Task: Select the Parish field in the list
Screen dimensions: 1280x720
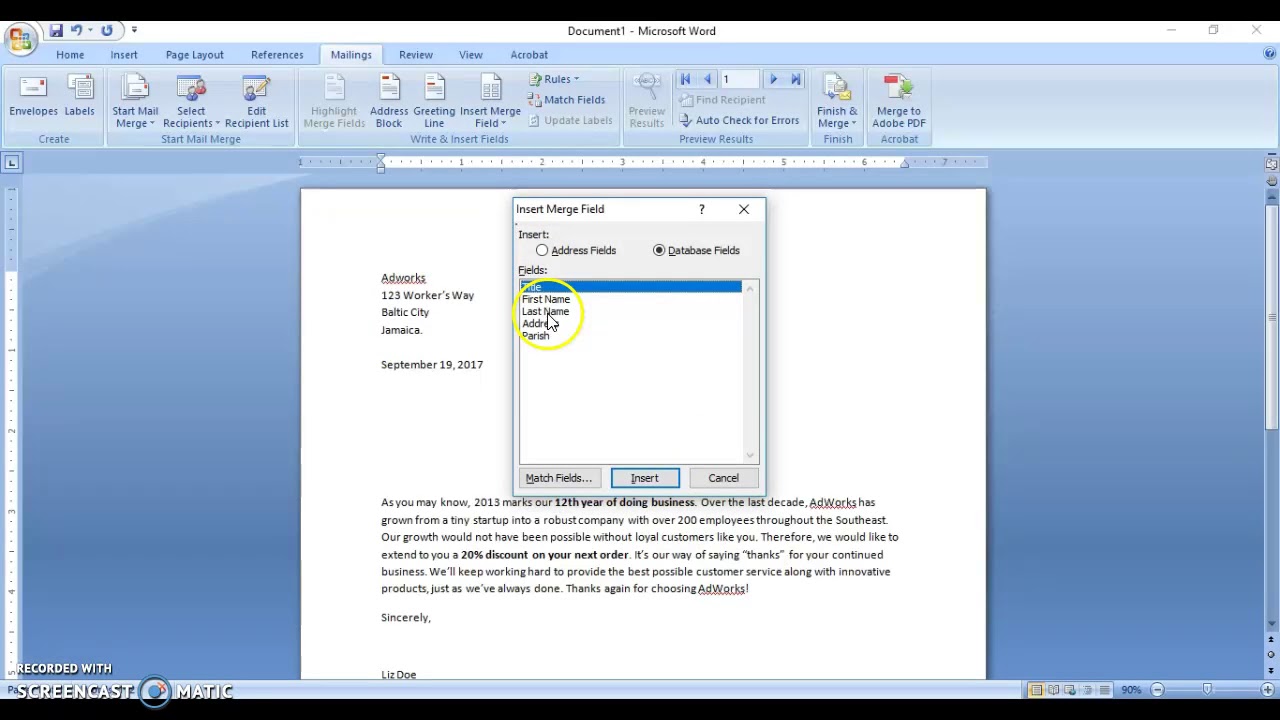Action: coord(631,336)
